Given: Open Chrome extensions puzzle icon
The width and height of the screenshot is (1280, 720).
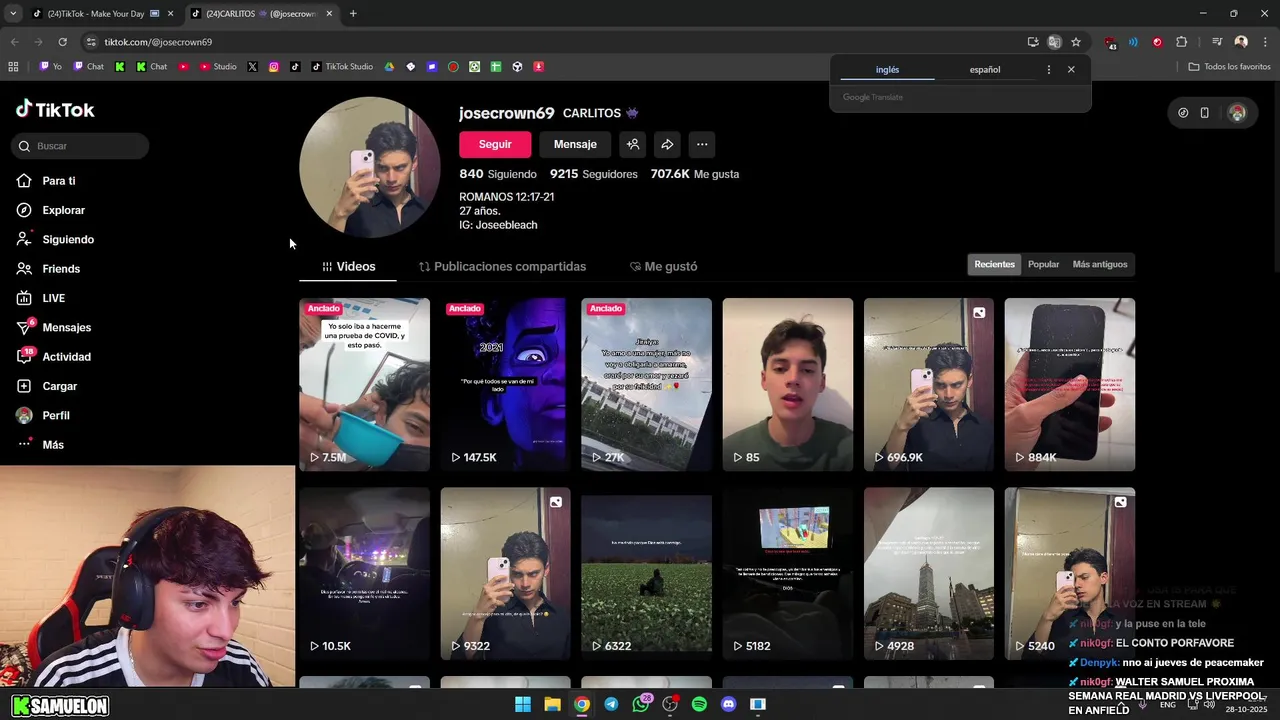Looking at the screenshot, I should 1182,42.
